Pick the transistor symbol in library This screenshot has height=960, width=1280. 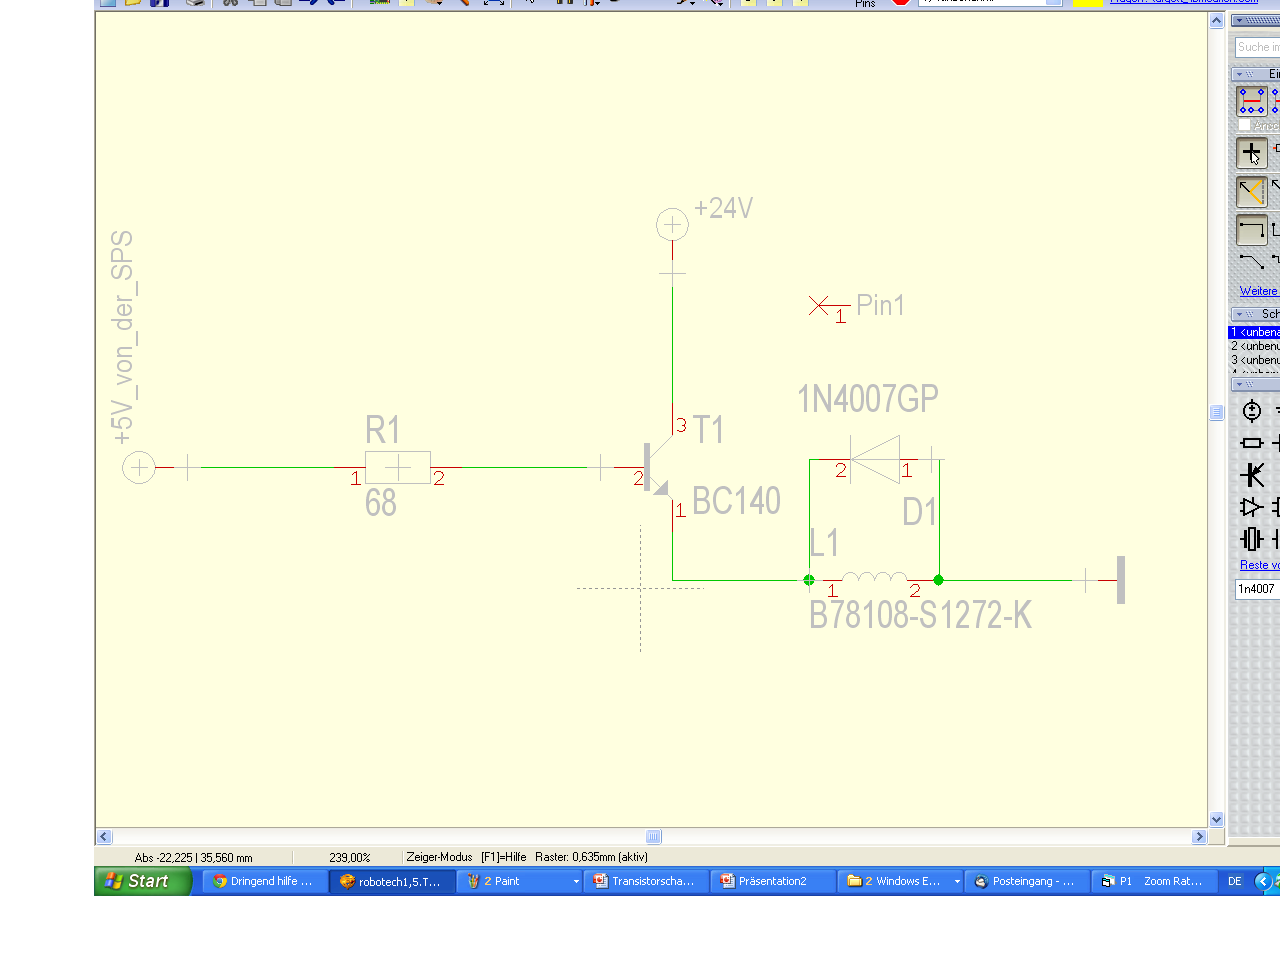pyautogui.click(x=1252, y=475)
